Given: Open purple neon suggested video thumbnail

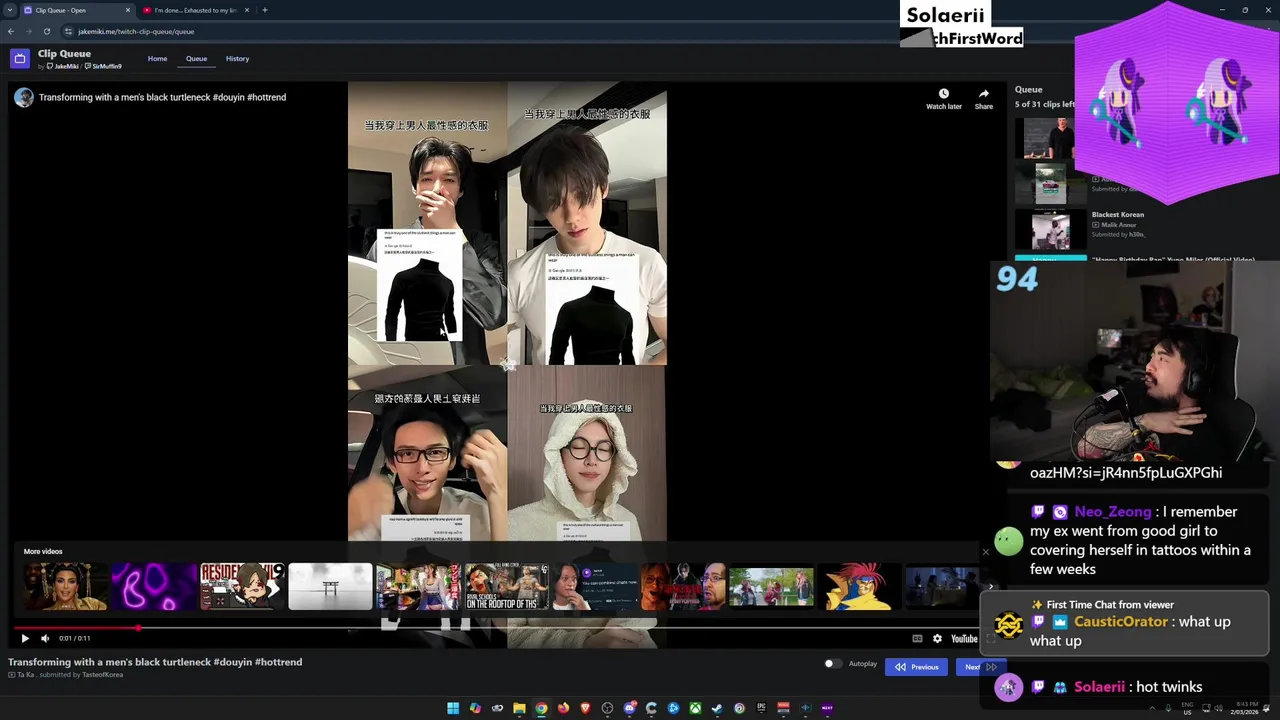Looking at the screenshot, I should tap(154, 586).
